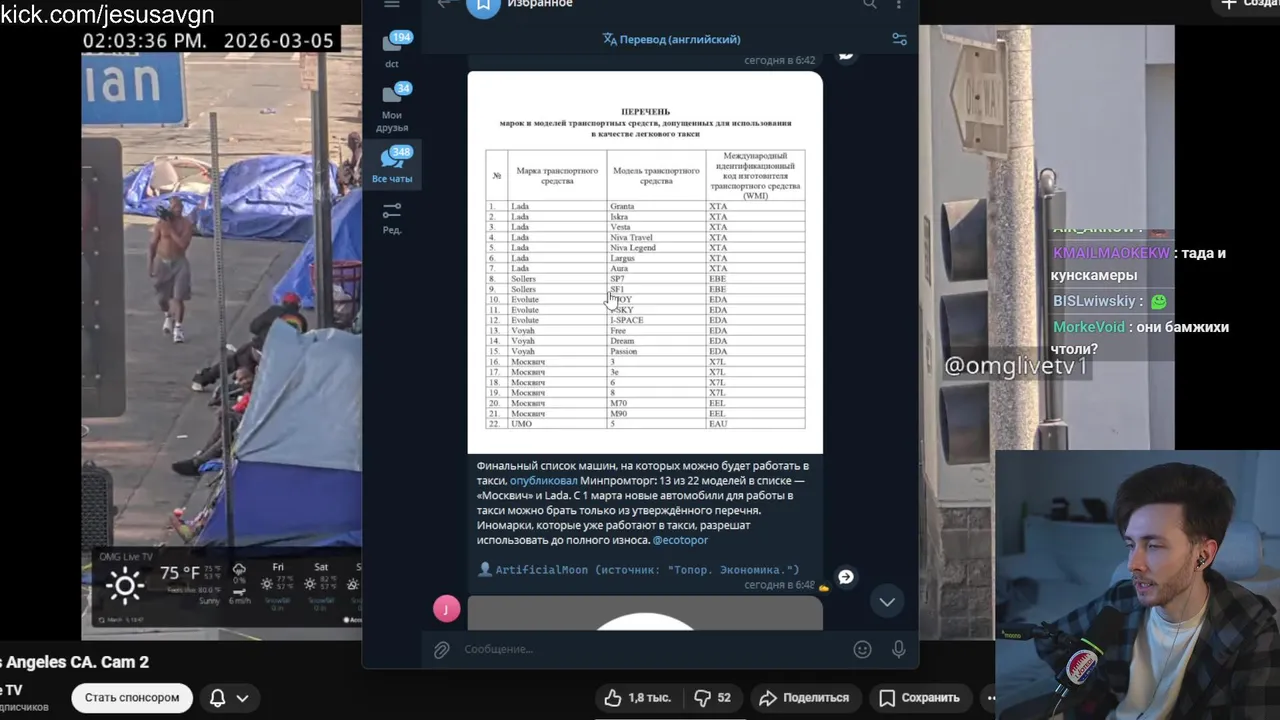1280x720 pixels.
Task: Click the Los Angeles street cam video
Action: coord(222,333)
